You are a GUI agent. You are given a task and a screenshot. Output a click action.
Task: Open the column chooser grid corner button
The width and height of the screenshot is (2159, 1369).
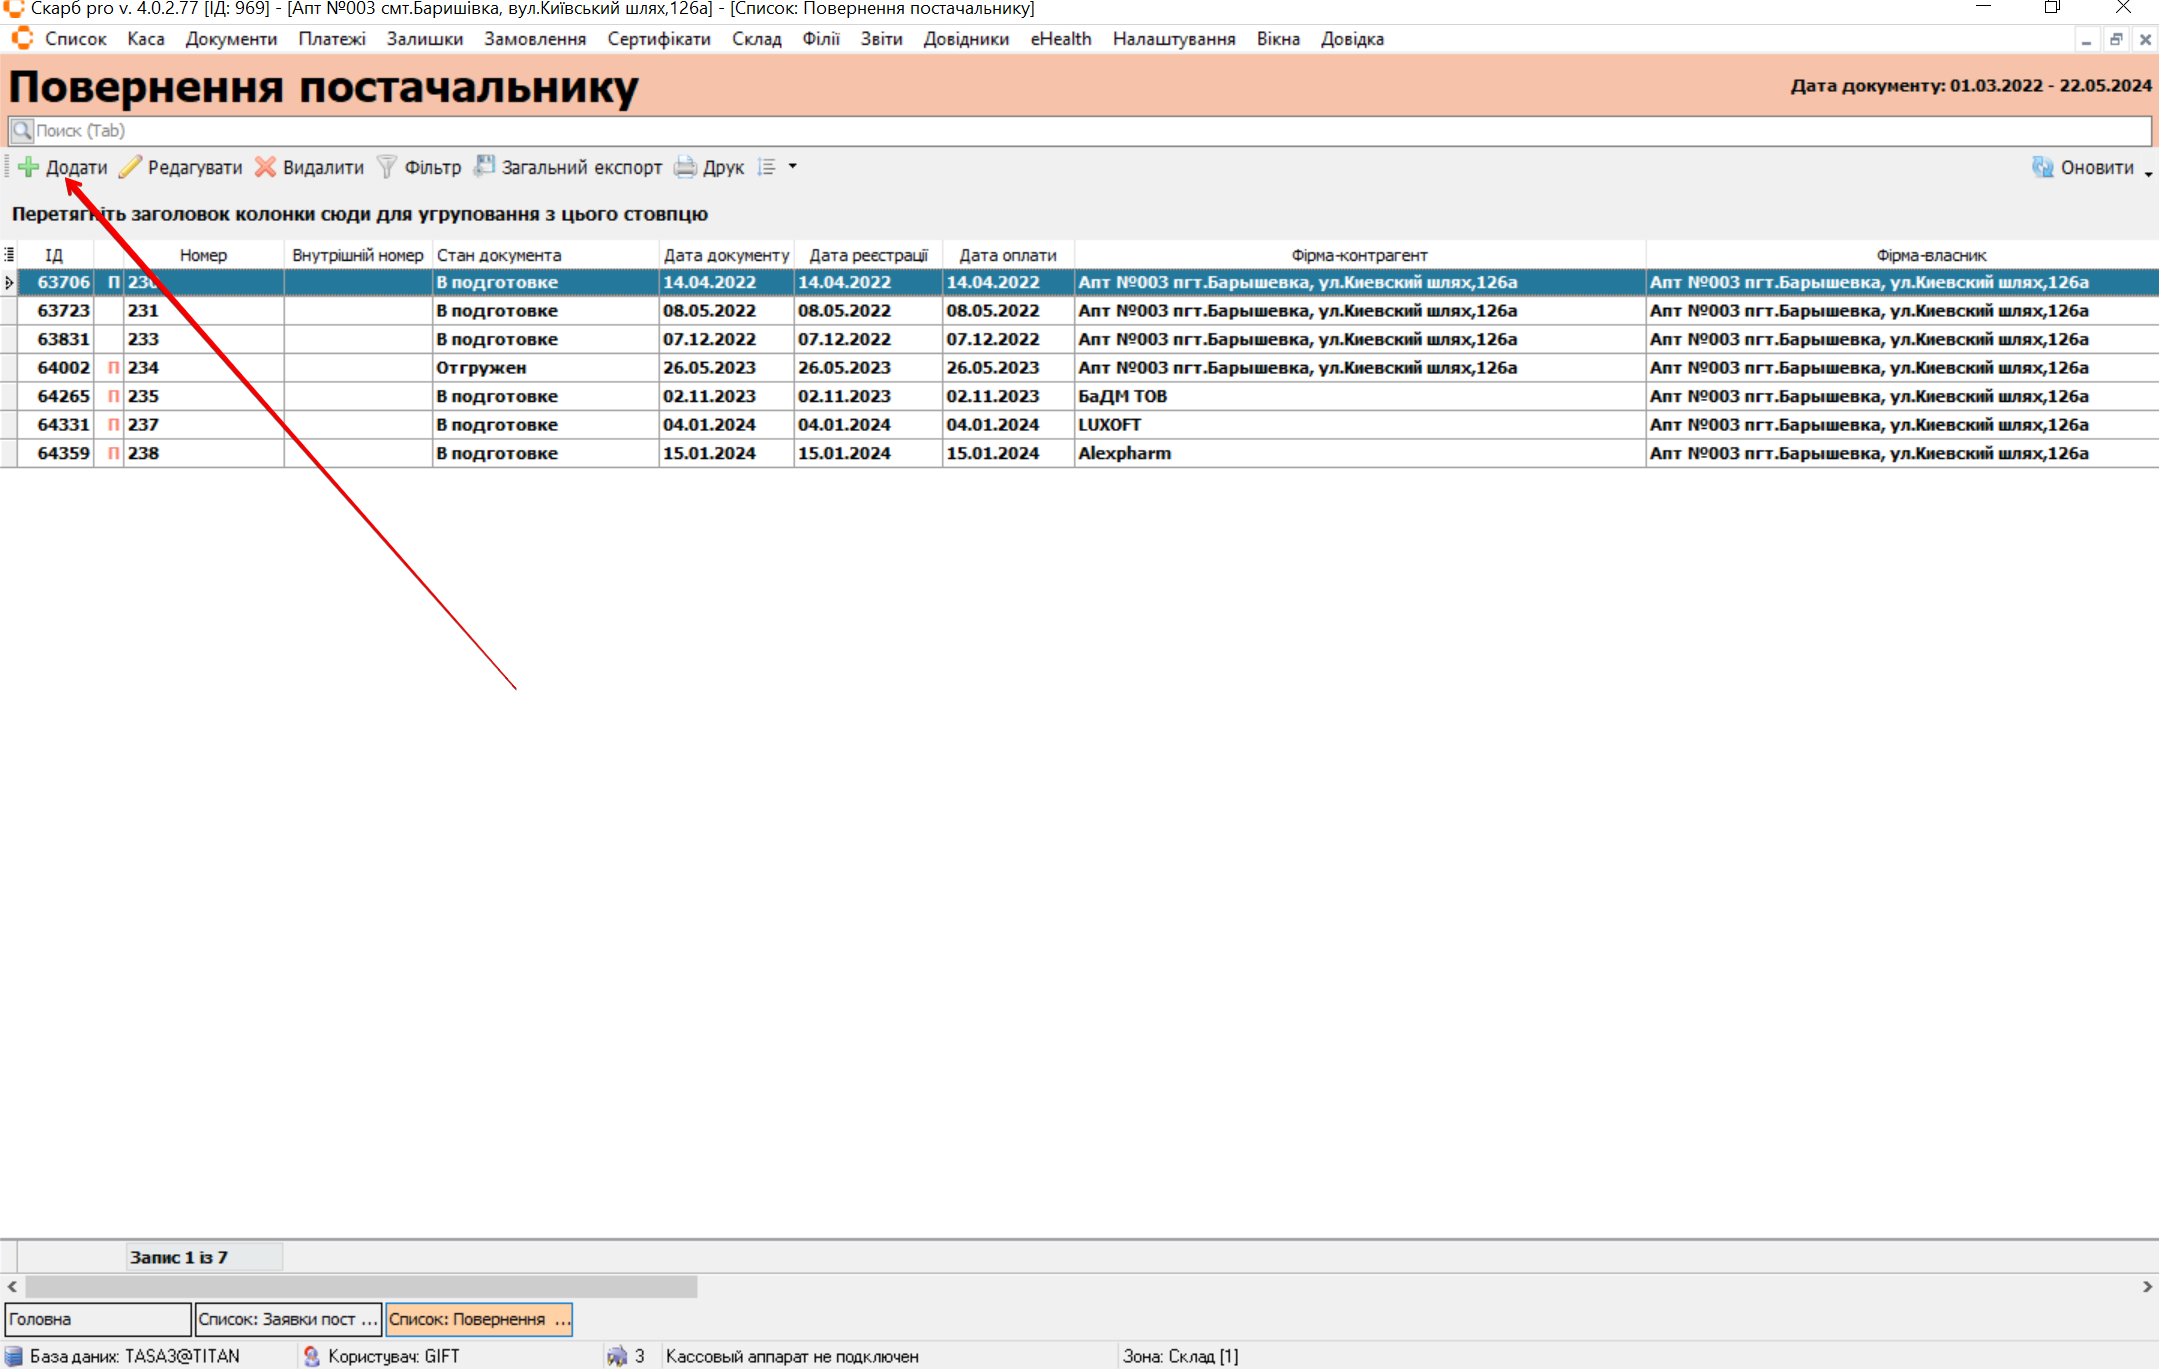(9, 255)
